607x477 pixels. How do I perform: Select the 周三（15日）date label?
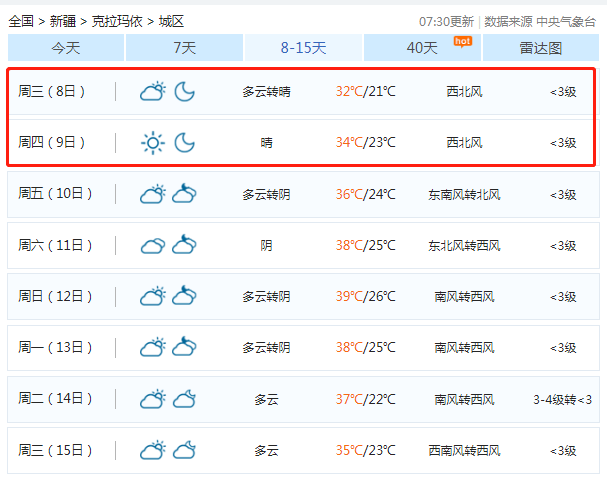click(55, 450)
